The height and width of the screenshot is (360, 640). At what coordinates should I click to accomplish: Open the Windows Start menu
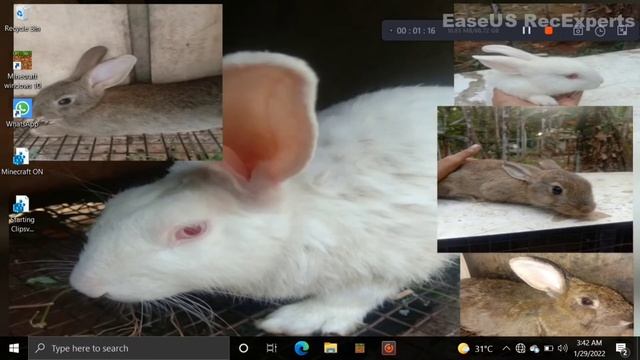14,348
